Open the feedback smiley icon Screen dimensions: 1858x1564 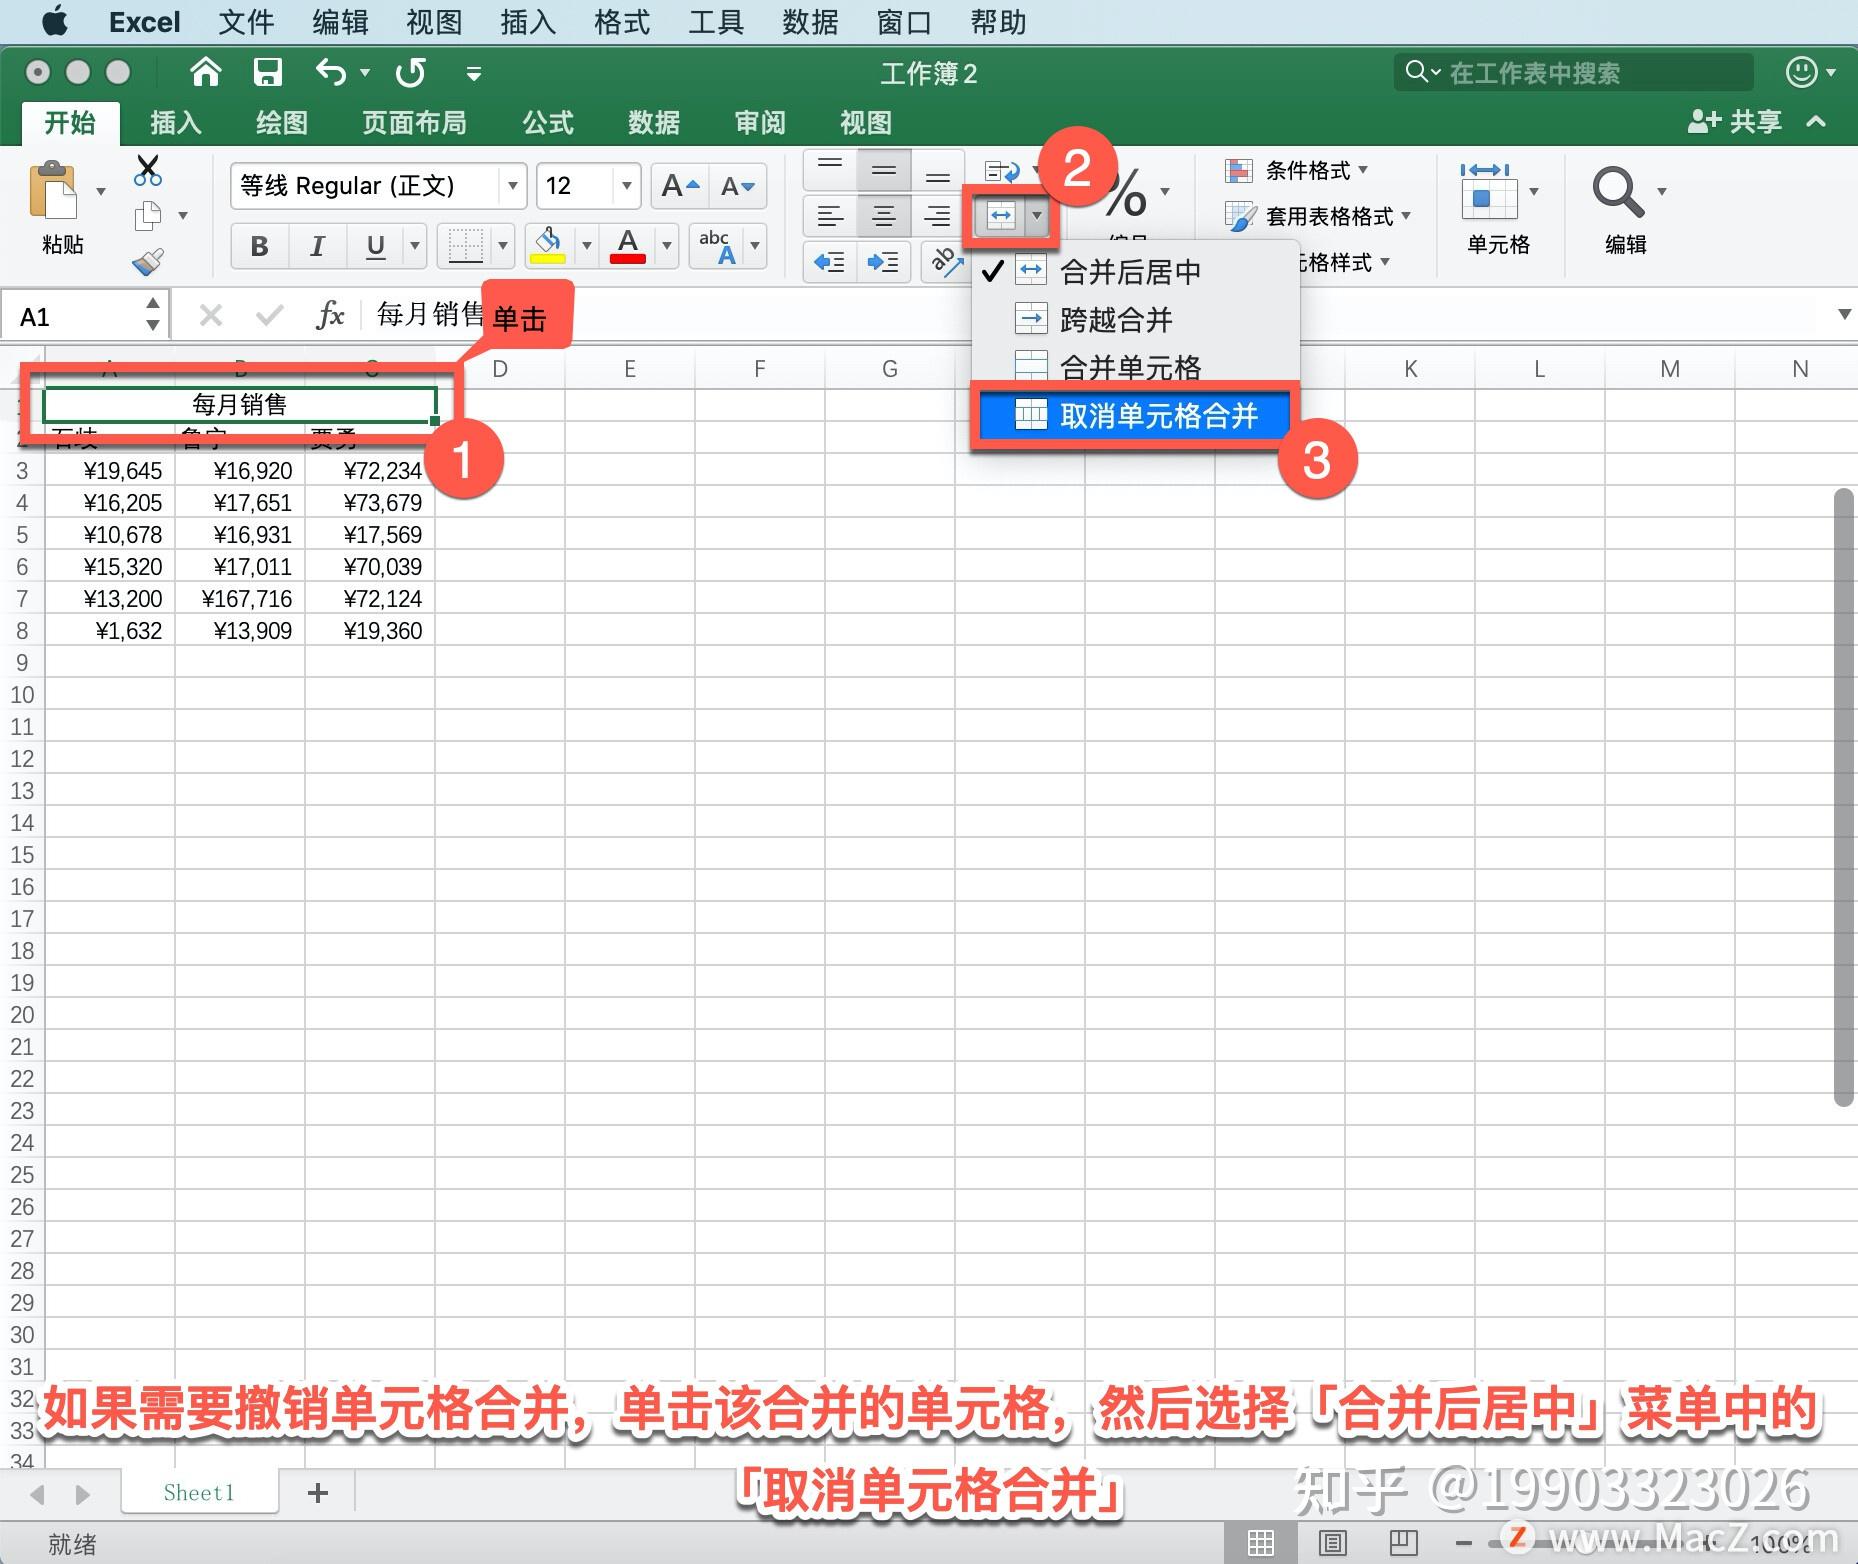[1801, 72]
